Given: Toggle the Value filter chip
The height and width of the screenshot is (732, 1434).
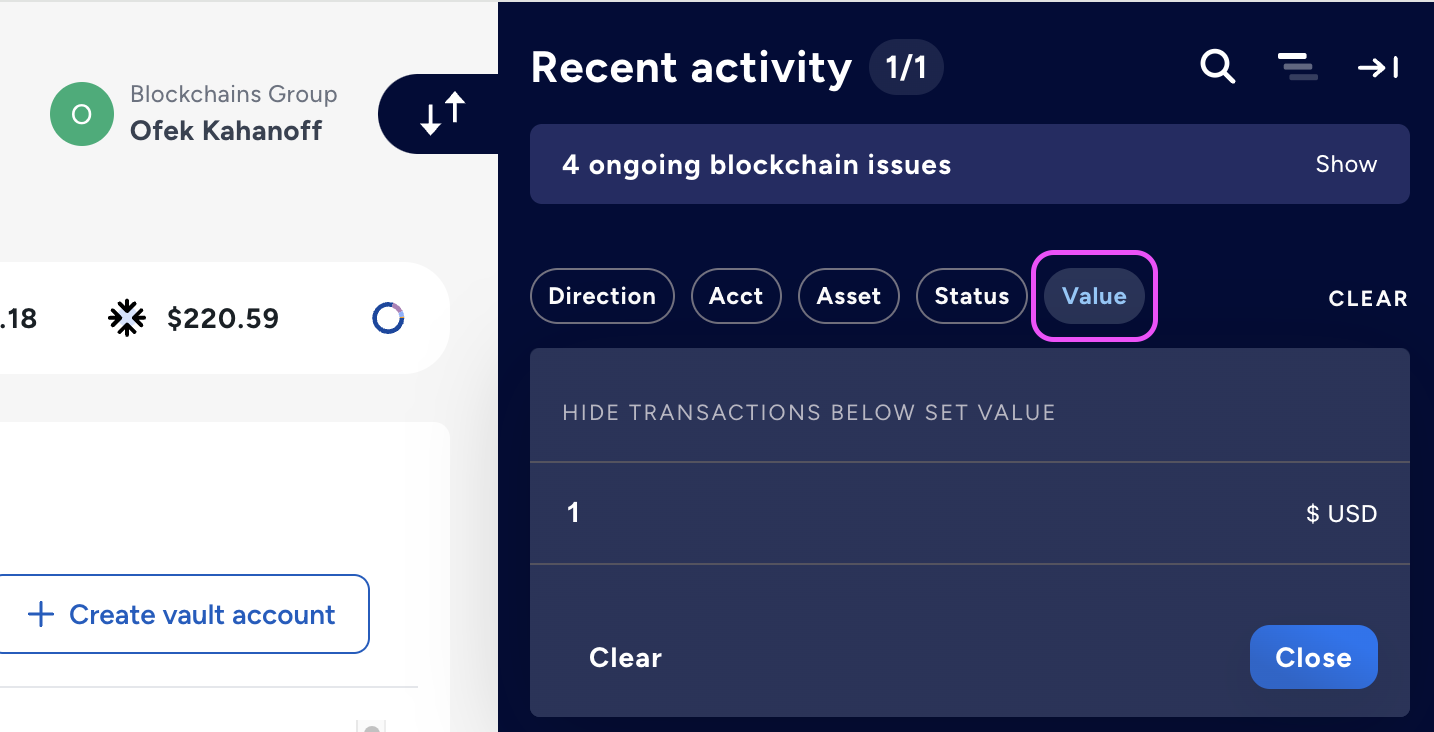Looking at the screenshot, I should pyautogui.click(x=1094, y=296).
